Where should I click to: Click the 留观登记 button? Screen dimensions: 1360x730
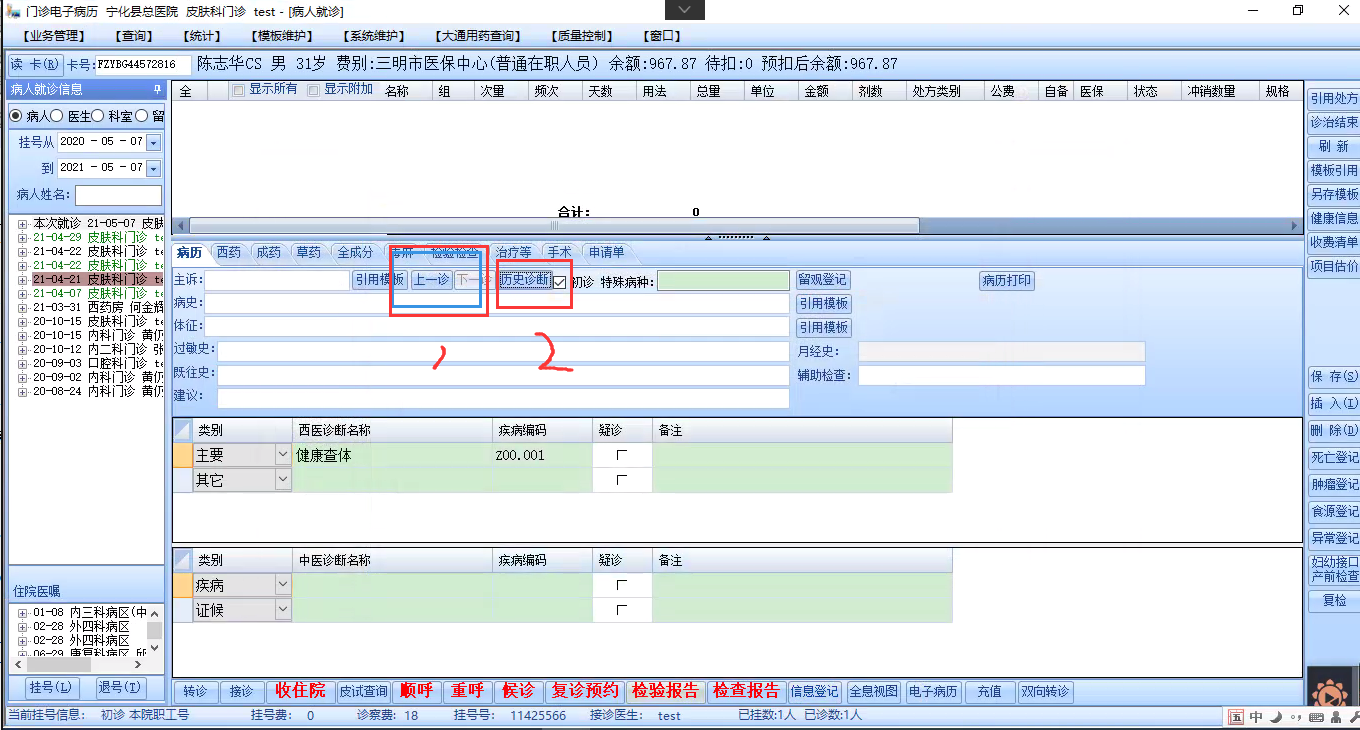(823, 280)
